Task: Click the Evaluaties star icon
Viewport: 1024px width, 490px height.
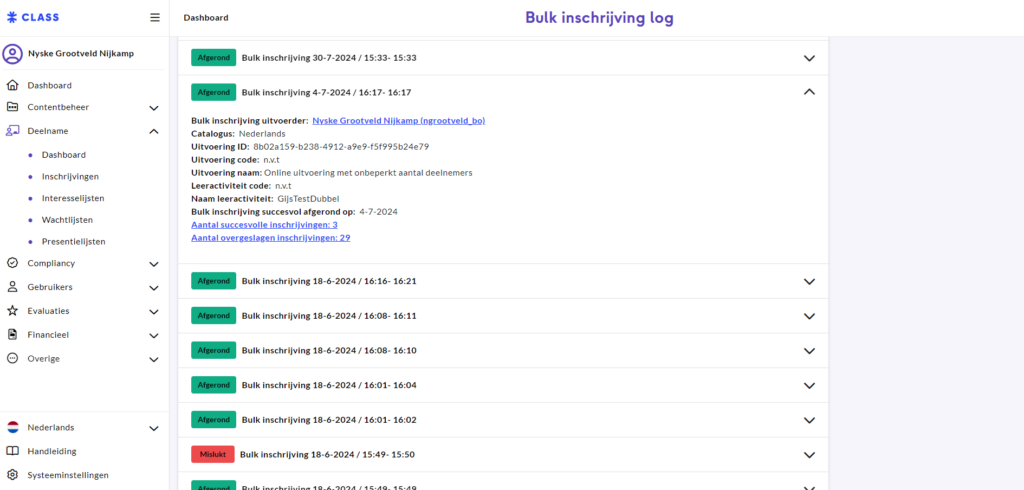Action: tap(12, 311)
